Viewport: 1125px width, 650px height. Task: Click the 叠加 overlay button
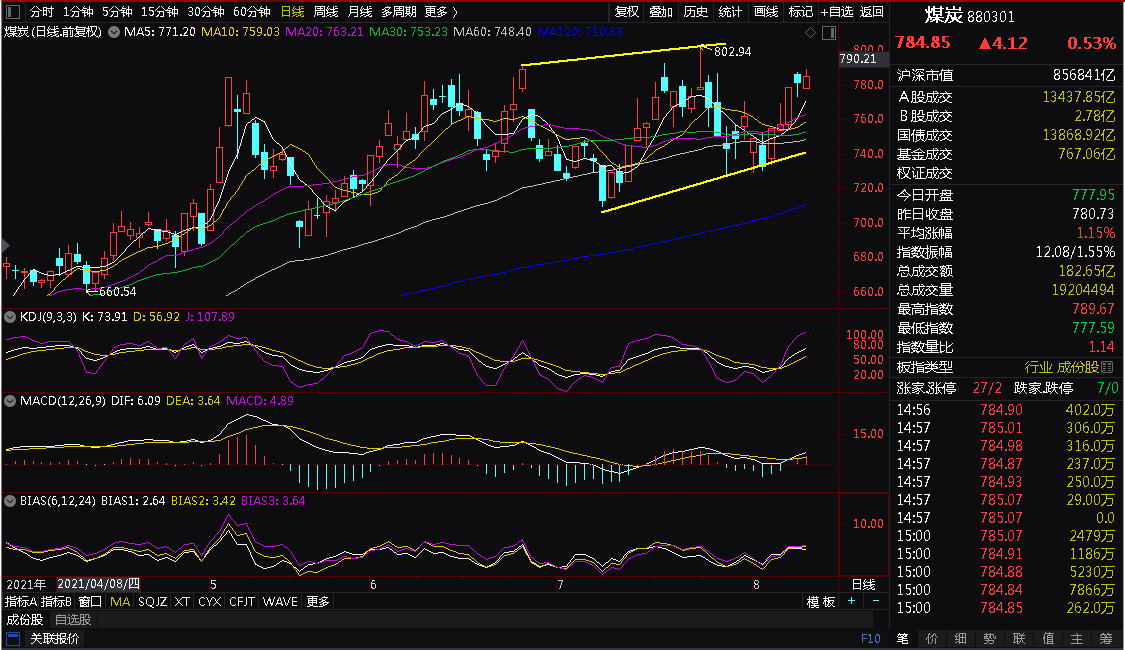coord(661,11)
